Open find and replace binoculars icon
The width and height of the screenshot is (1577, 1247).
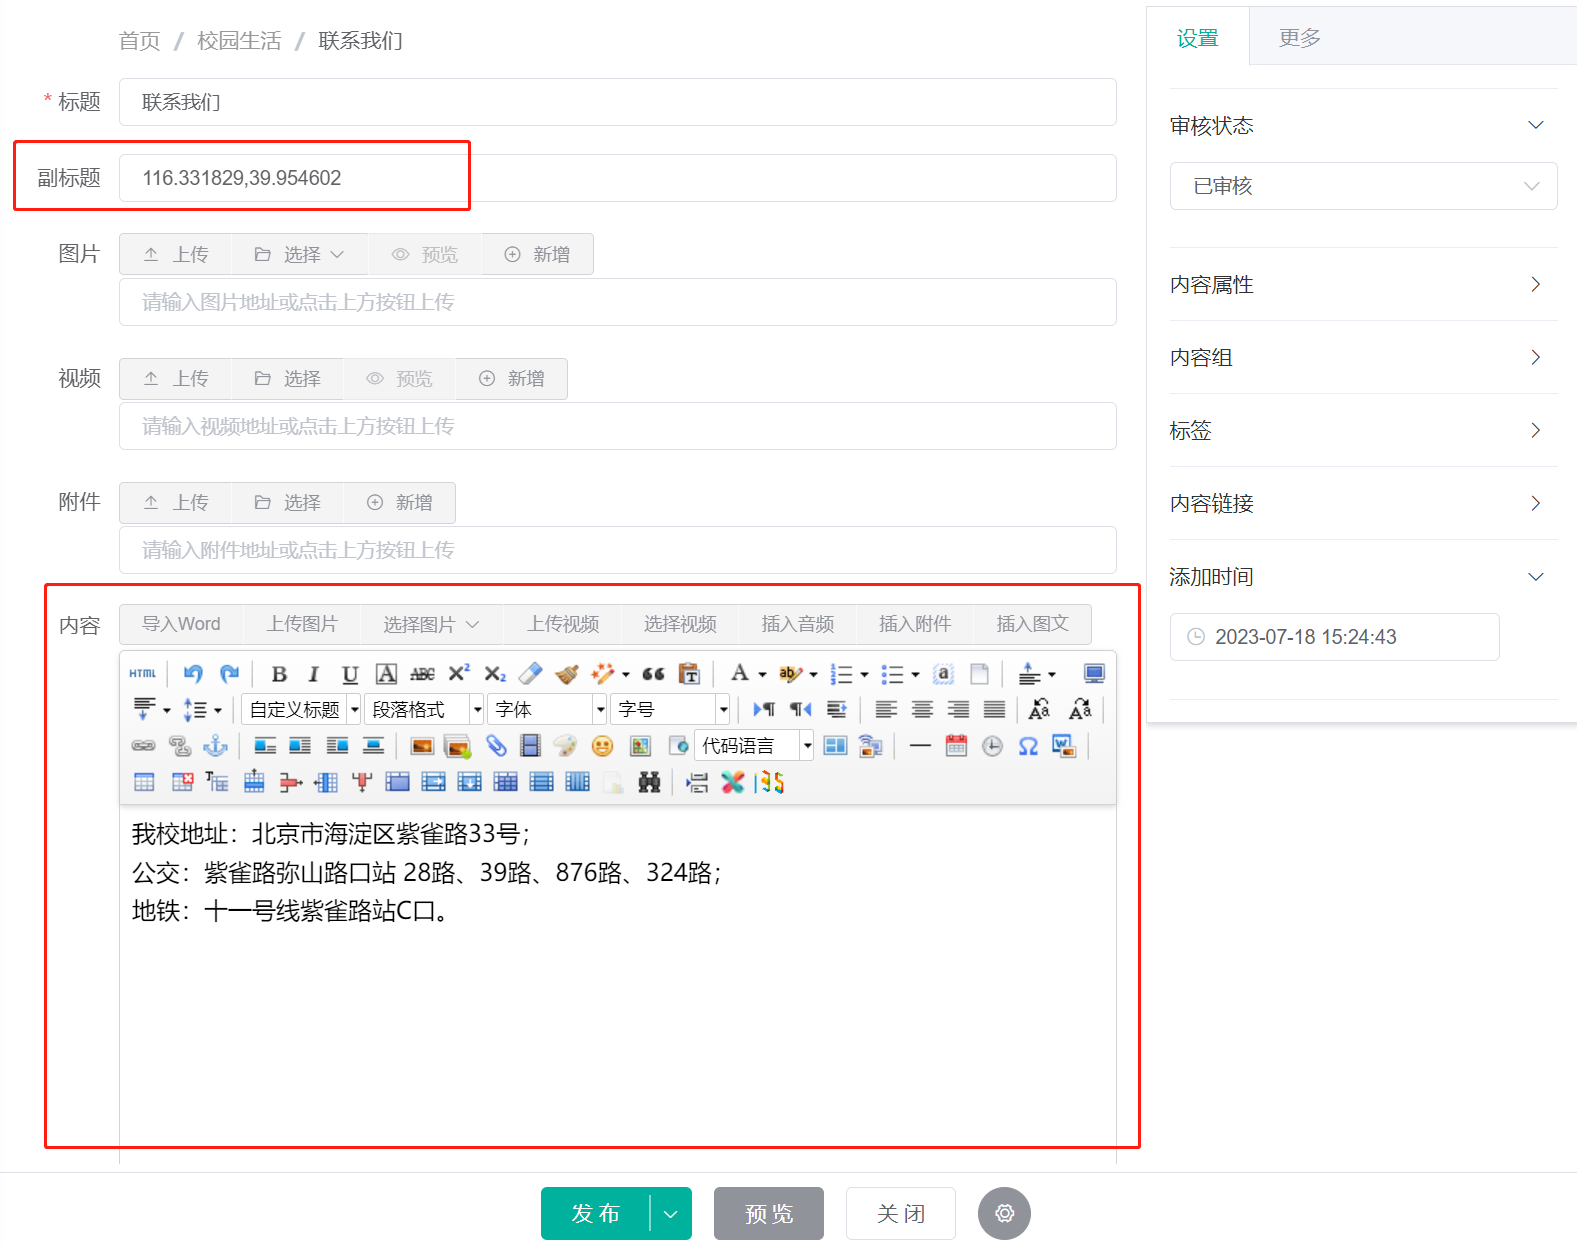click(649, 782)
